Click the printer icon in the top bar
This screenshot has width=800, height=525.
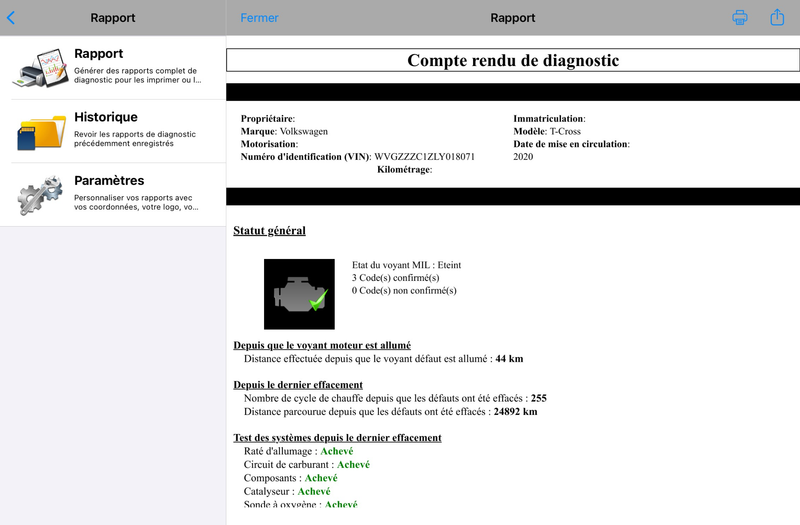pyautogui.click(x=740, y=18)
